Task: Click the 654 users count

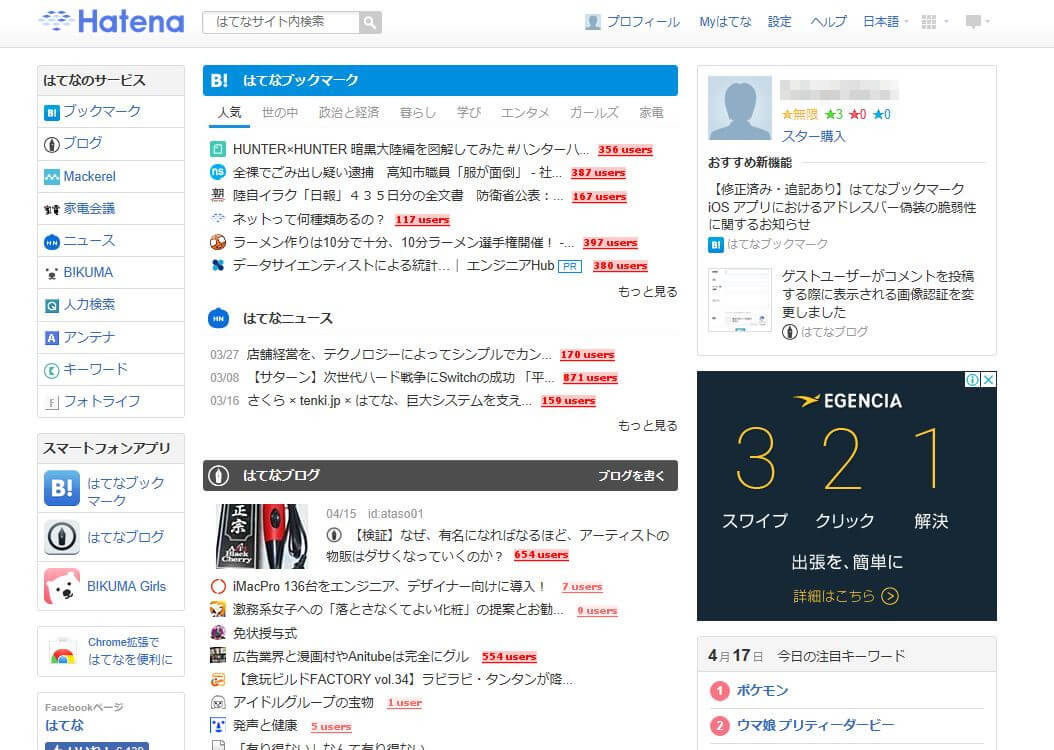Action: pyautogui.click(x=541, y=555)
